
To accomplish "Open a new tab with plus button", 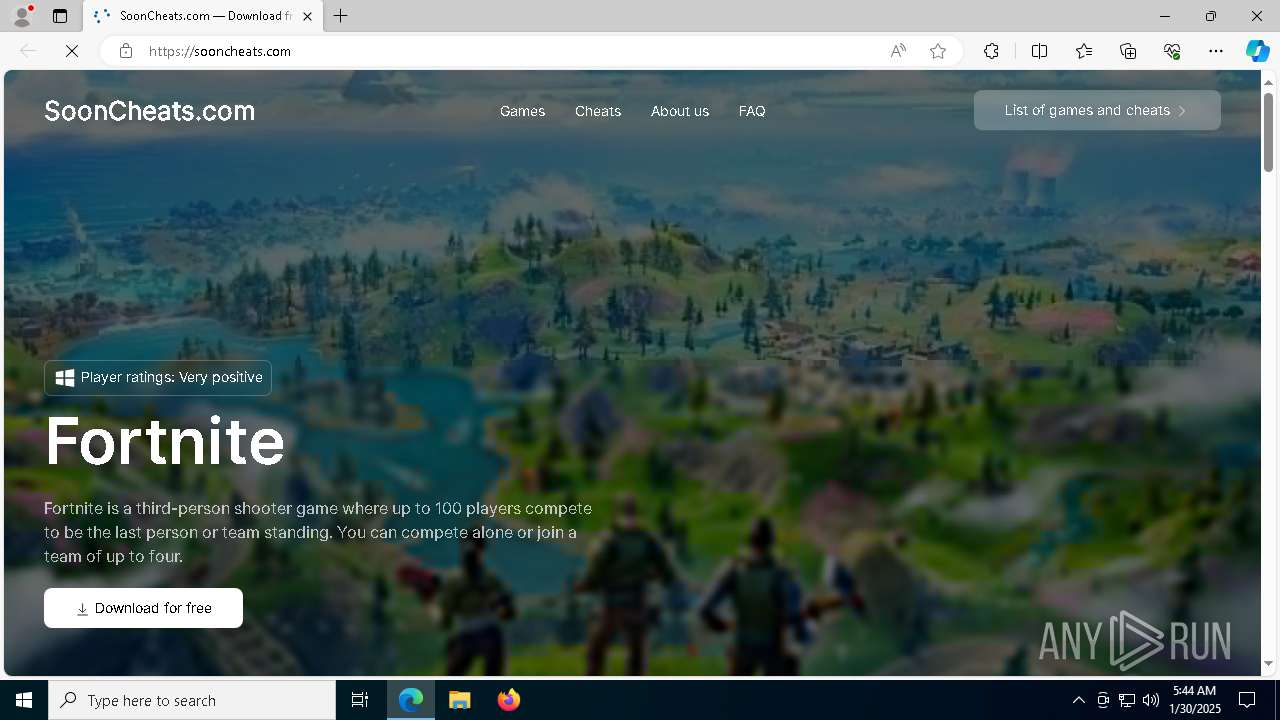I will [341, 16].
